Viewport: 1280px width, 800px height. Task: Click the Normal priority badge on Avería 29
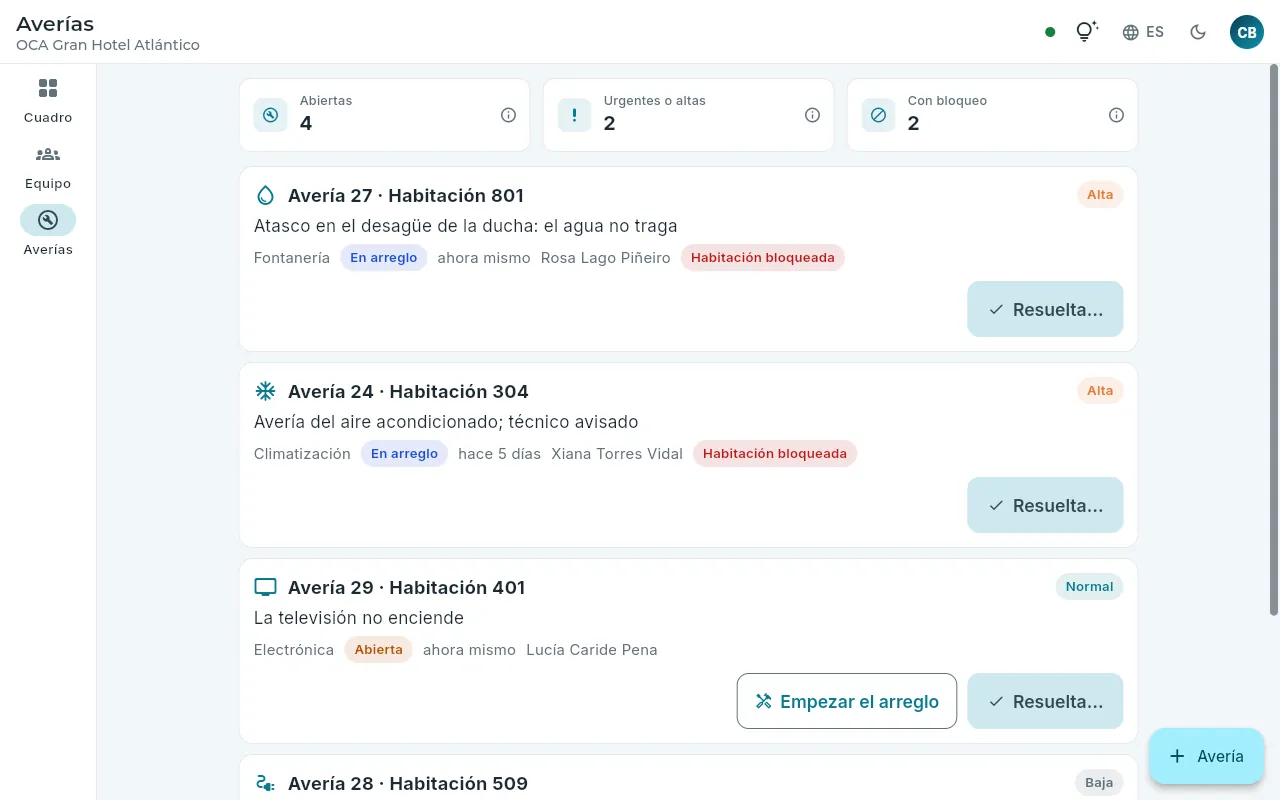pos(1089,587)
